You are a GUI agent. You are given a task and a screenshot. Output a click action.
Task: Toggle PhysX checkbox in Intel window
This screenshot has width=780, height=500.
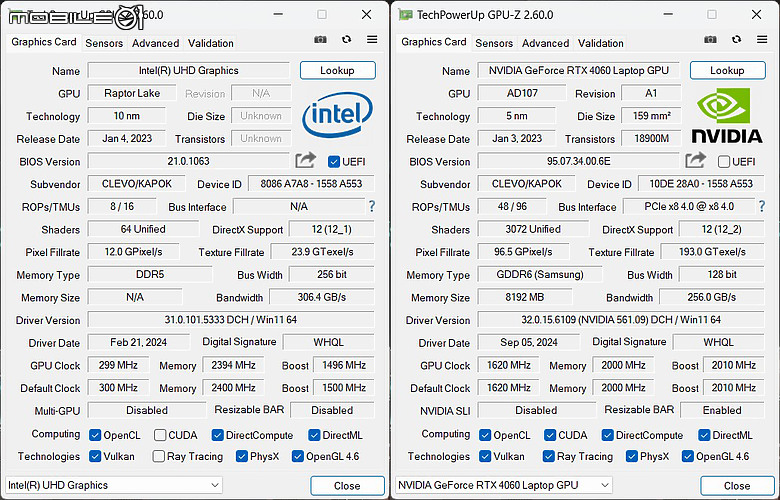pos(242,456)
